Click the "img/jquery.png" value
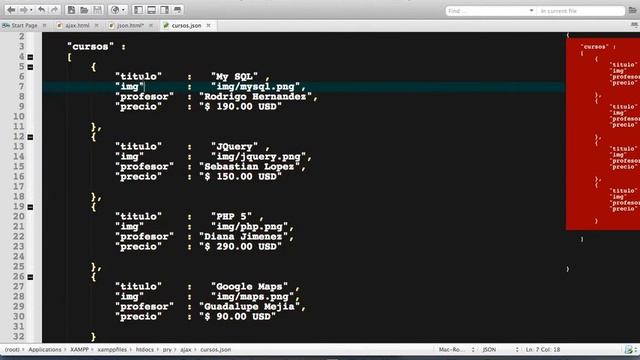The width and height of the screenshot is (640, 360). pos(259,157)
